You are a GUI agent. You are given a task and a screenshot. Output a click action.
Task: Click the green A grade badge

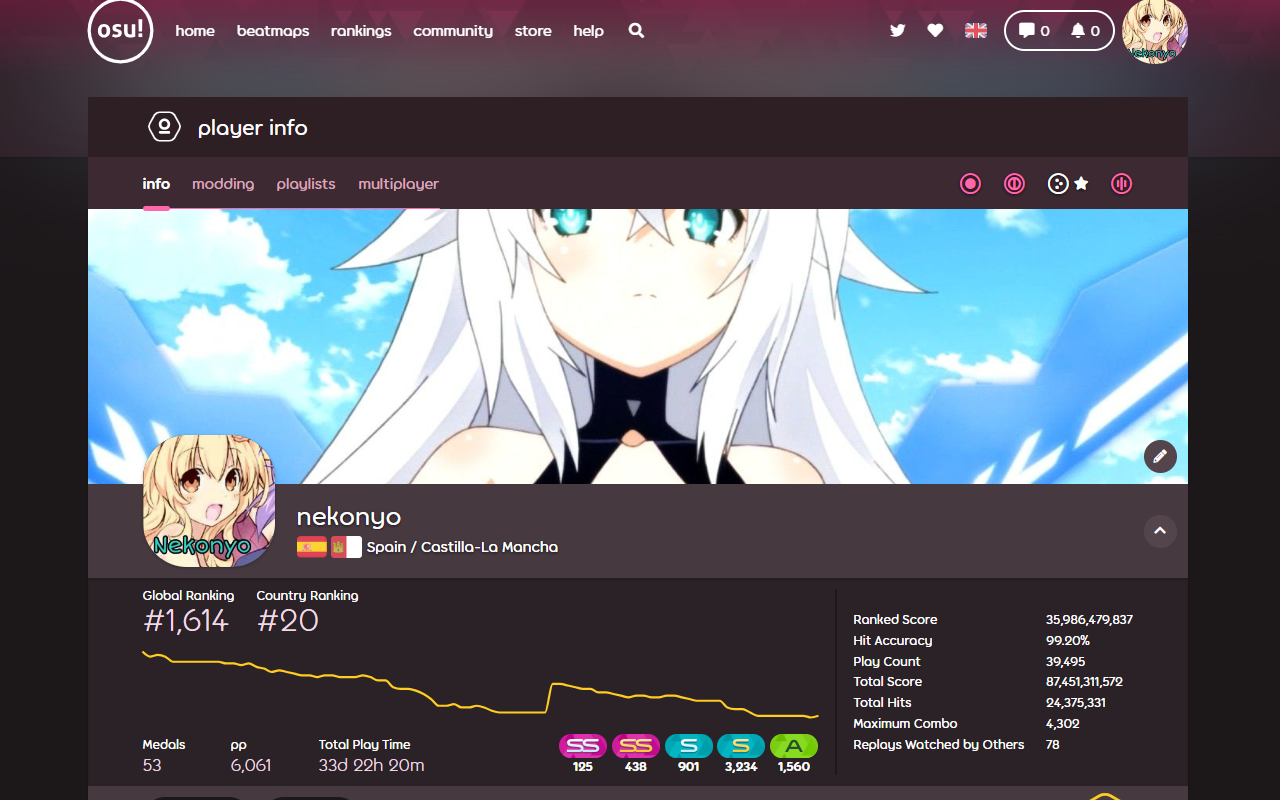794,746
